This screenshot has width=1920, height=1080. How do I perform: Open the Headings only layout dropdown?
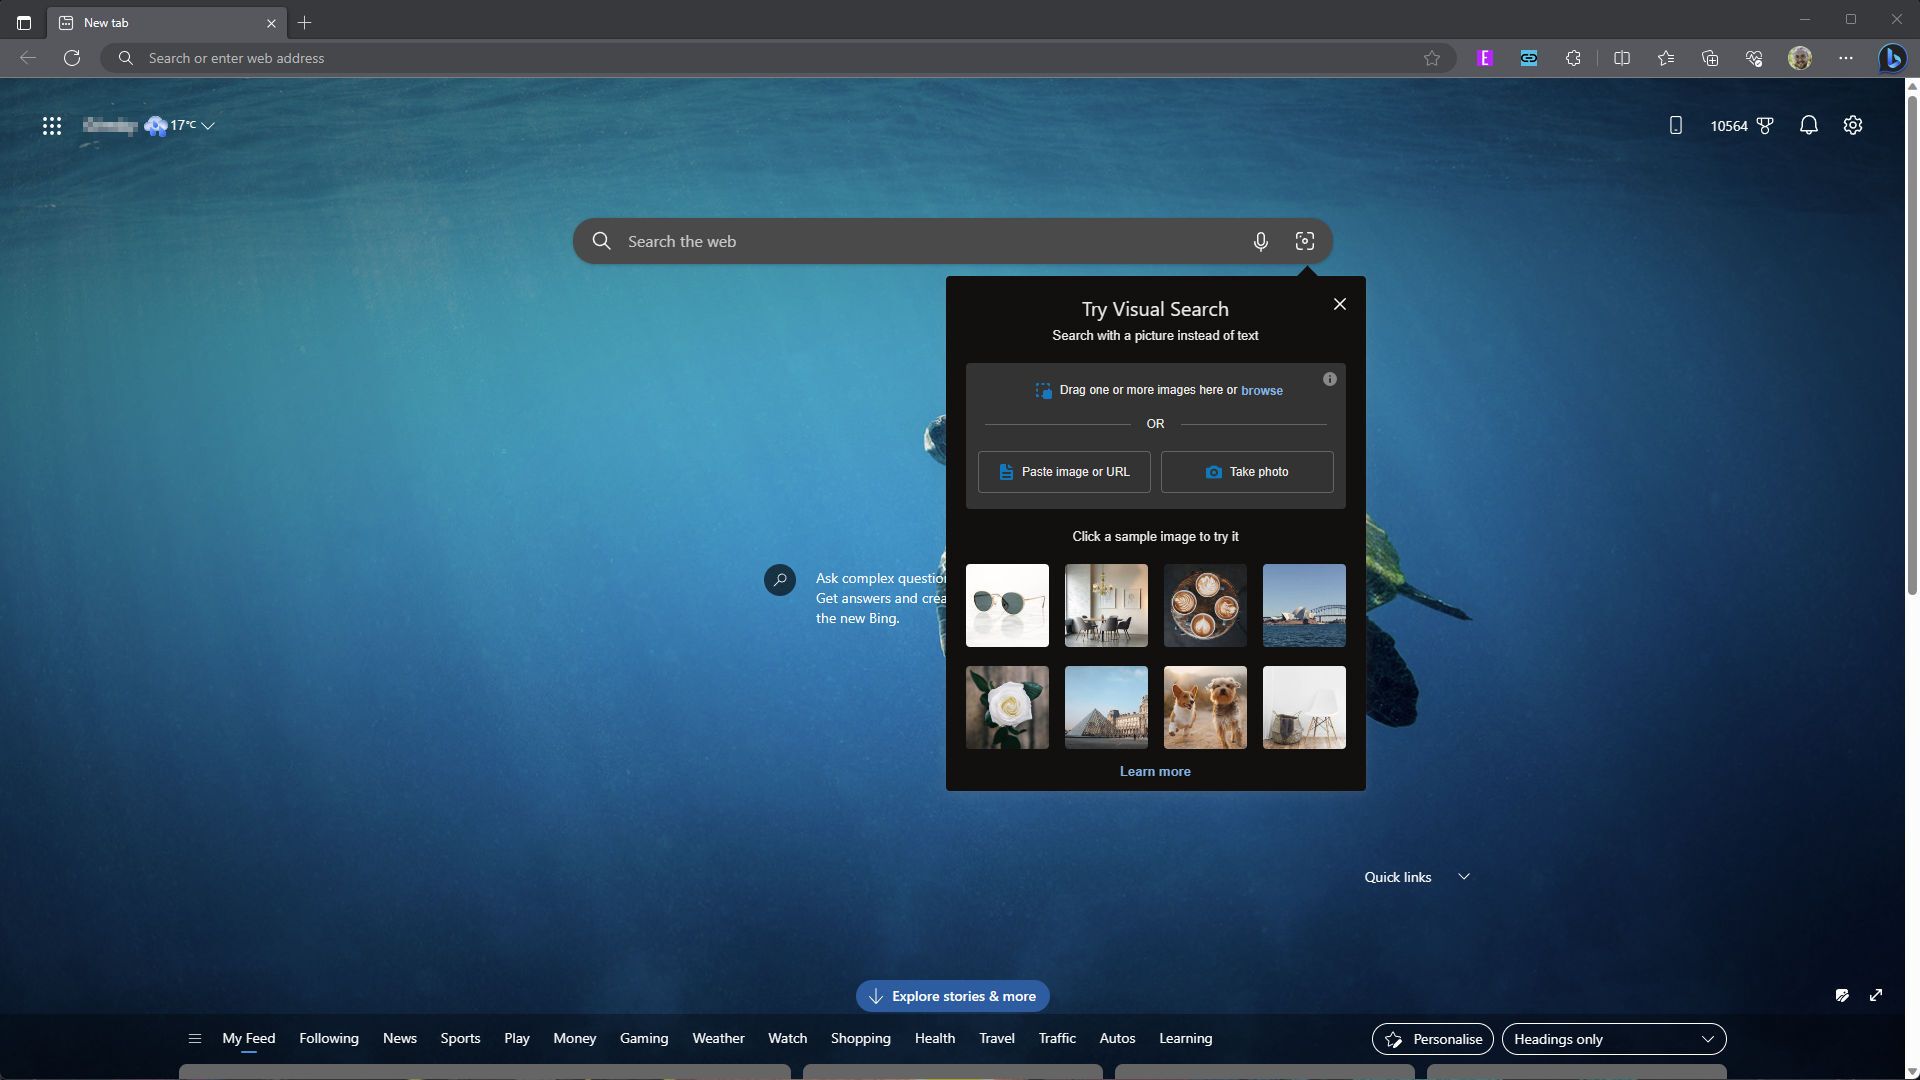pos(1613,1039)
